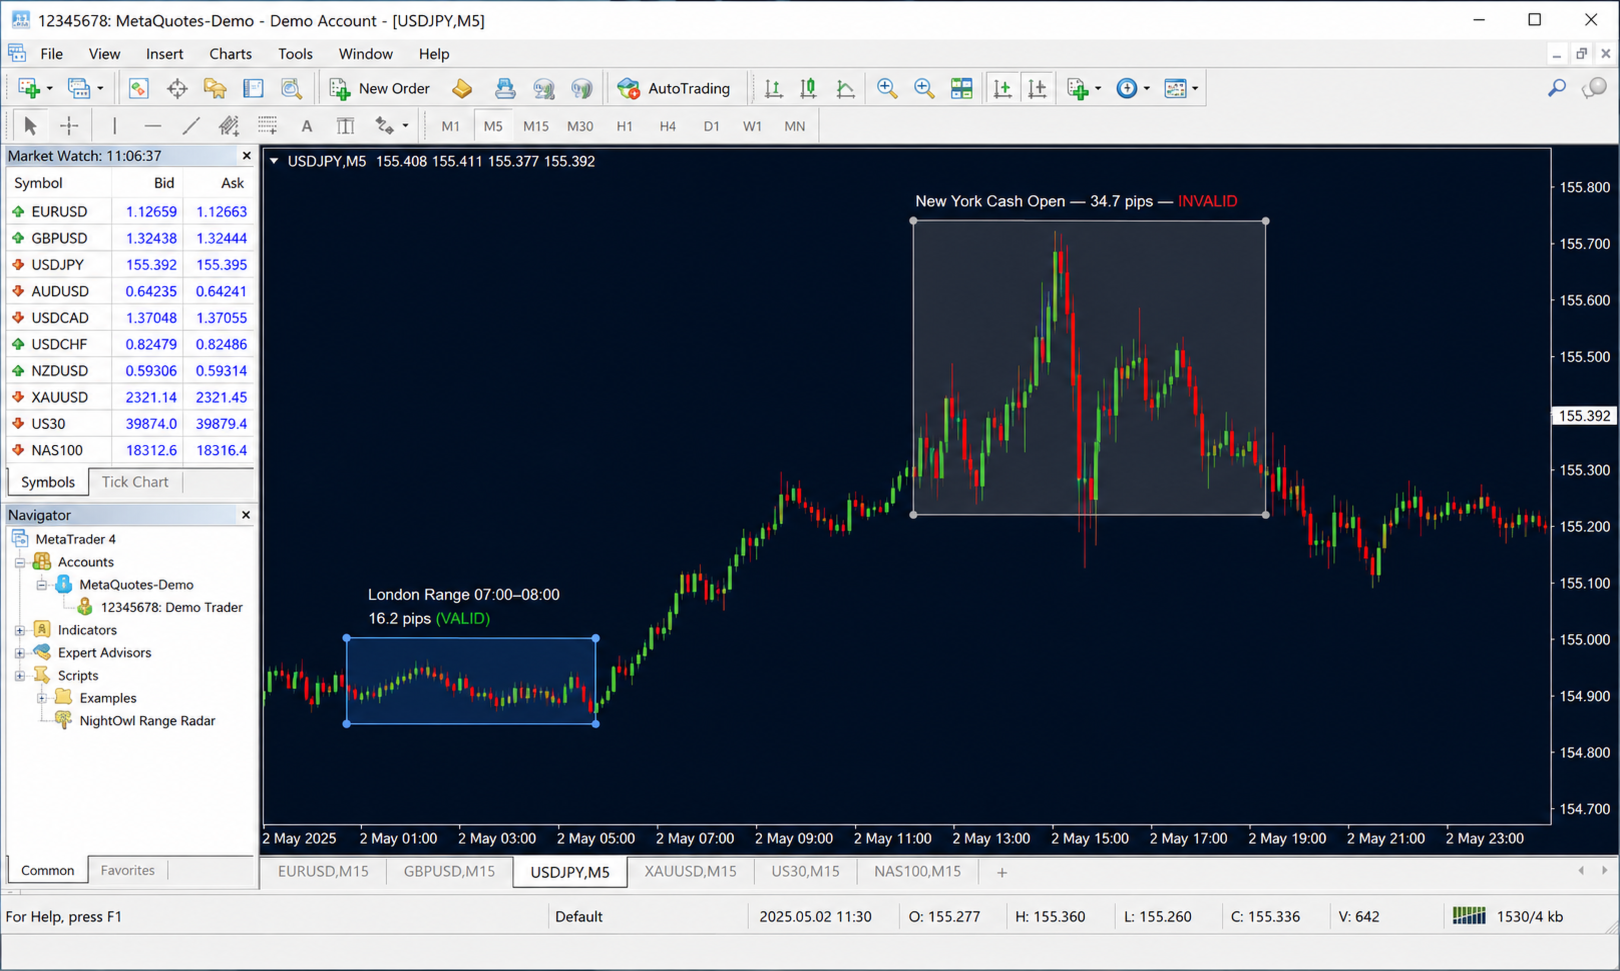Open the Strategy Tester magnifier icon
Screen dimensions: 1620x971
pos(291,88)
